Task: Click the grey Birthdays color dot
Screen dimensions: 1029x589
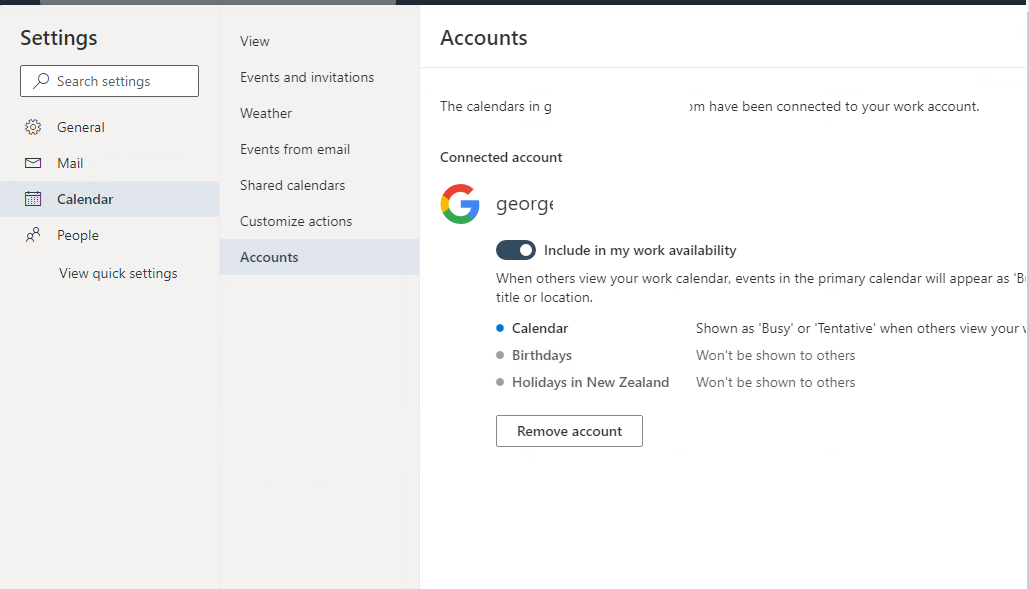Action: [x=500, y=355]
